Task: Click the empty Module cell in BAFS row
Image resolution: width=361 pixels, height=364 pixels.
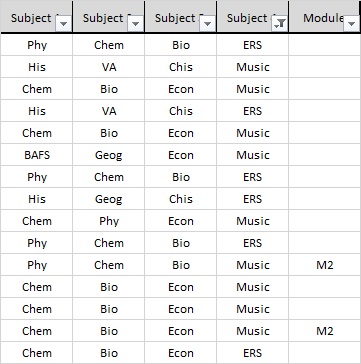Action: [325, 155]
